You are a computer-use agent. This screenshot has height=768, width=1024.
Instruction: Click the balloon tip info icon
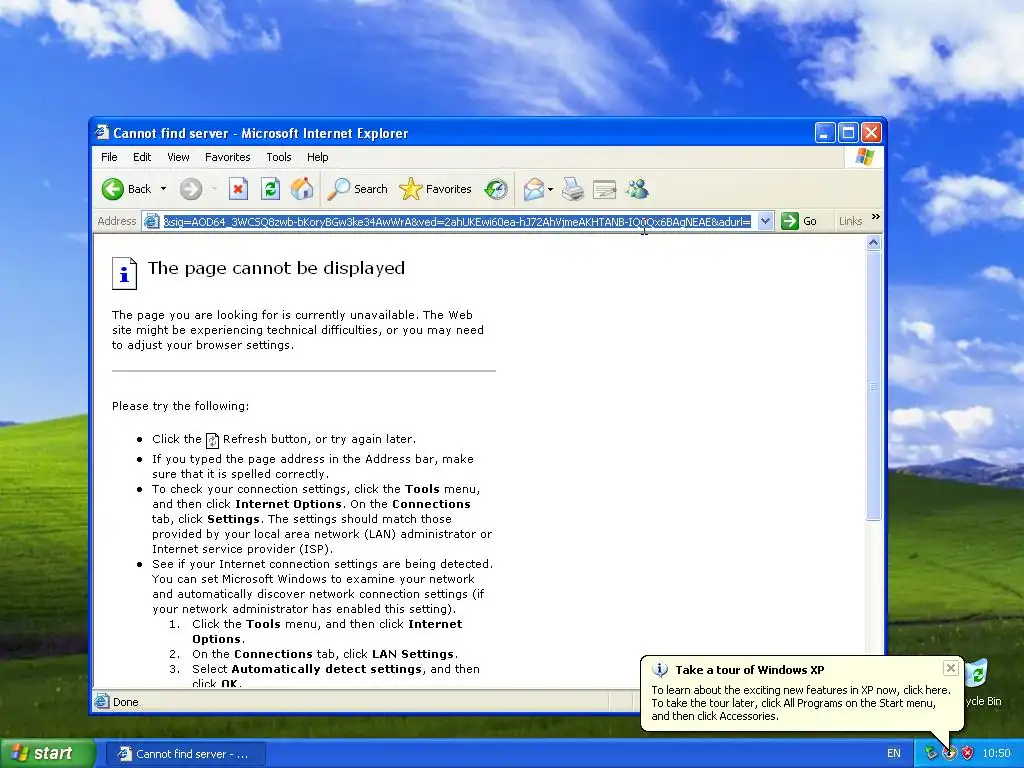click(x=660, y=670)
